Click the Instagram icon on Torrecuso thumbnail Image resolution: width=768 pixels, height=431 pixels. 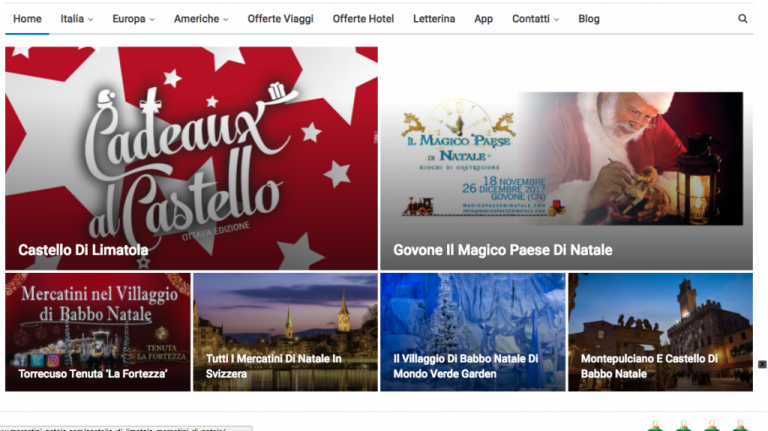tap(53, 360)
